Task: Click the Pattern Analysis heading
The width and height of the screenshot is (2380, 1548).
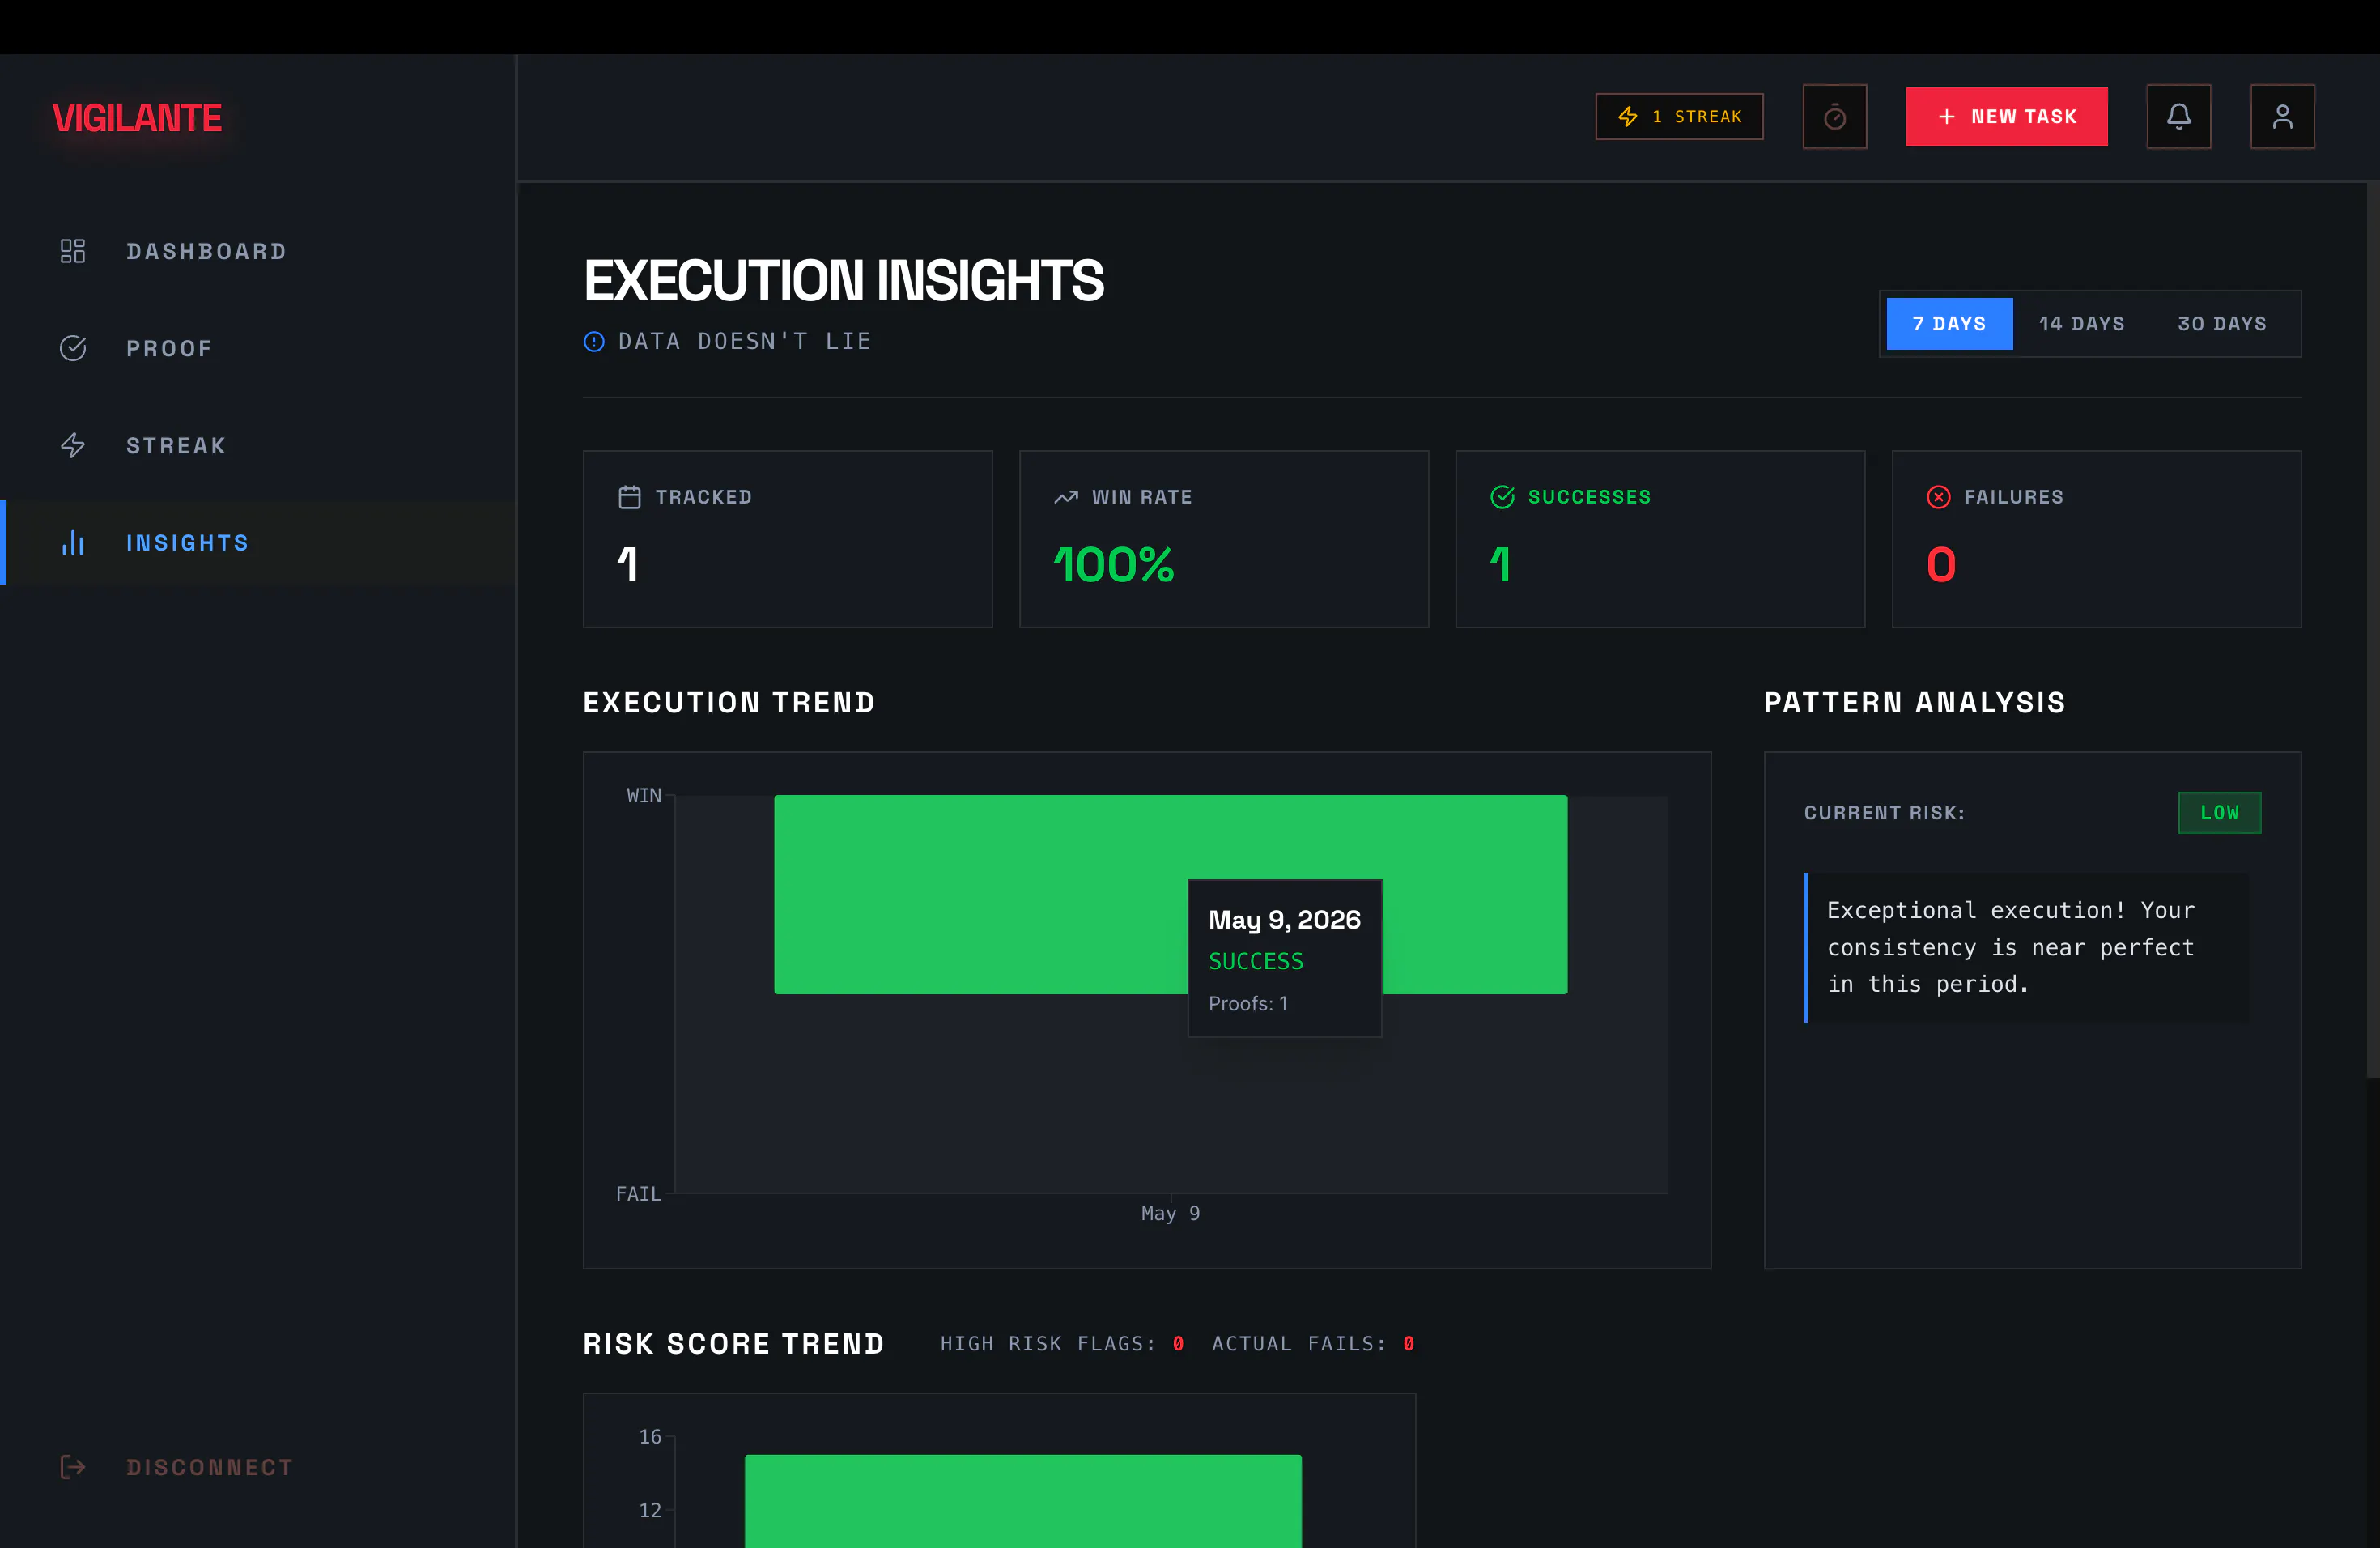Action: click(1914, 703)
